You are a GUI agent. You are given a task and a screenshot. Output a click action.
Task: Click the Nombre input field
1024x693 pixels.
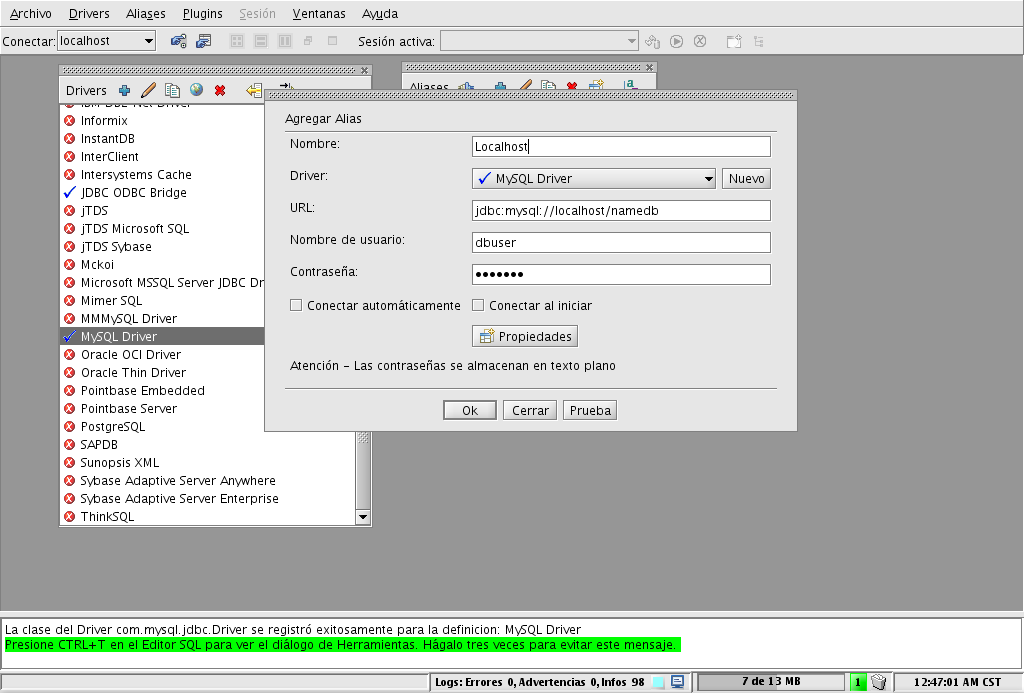621,146
